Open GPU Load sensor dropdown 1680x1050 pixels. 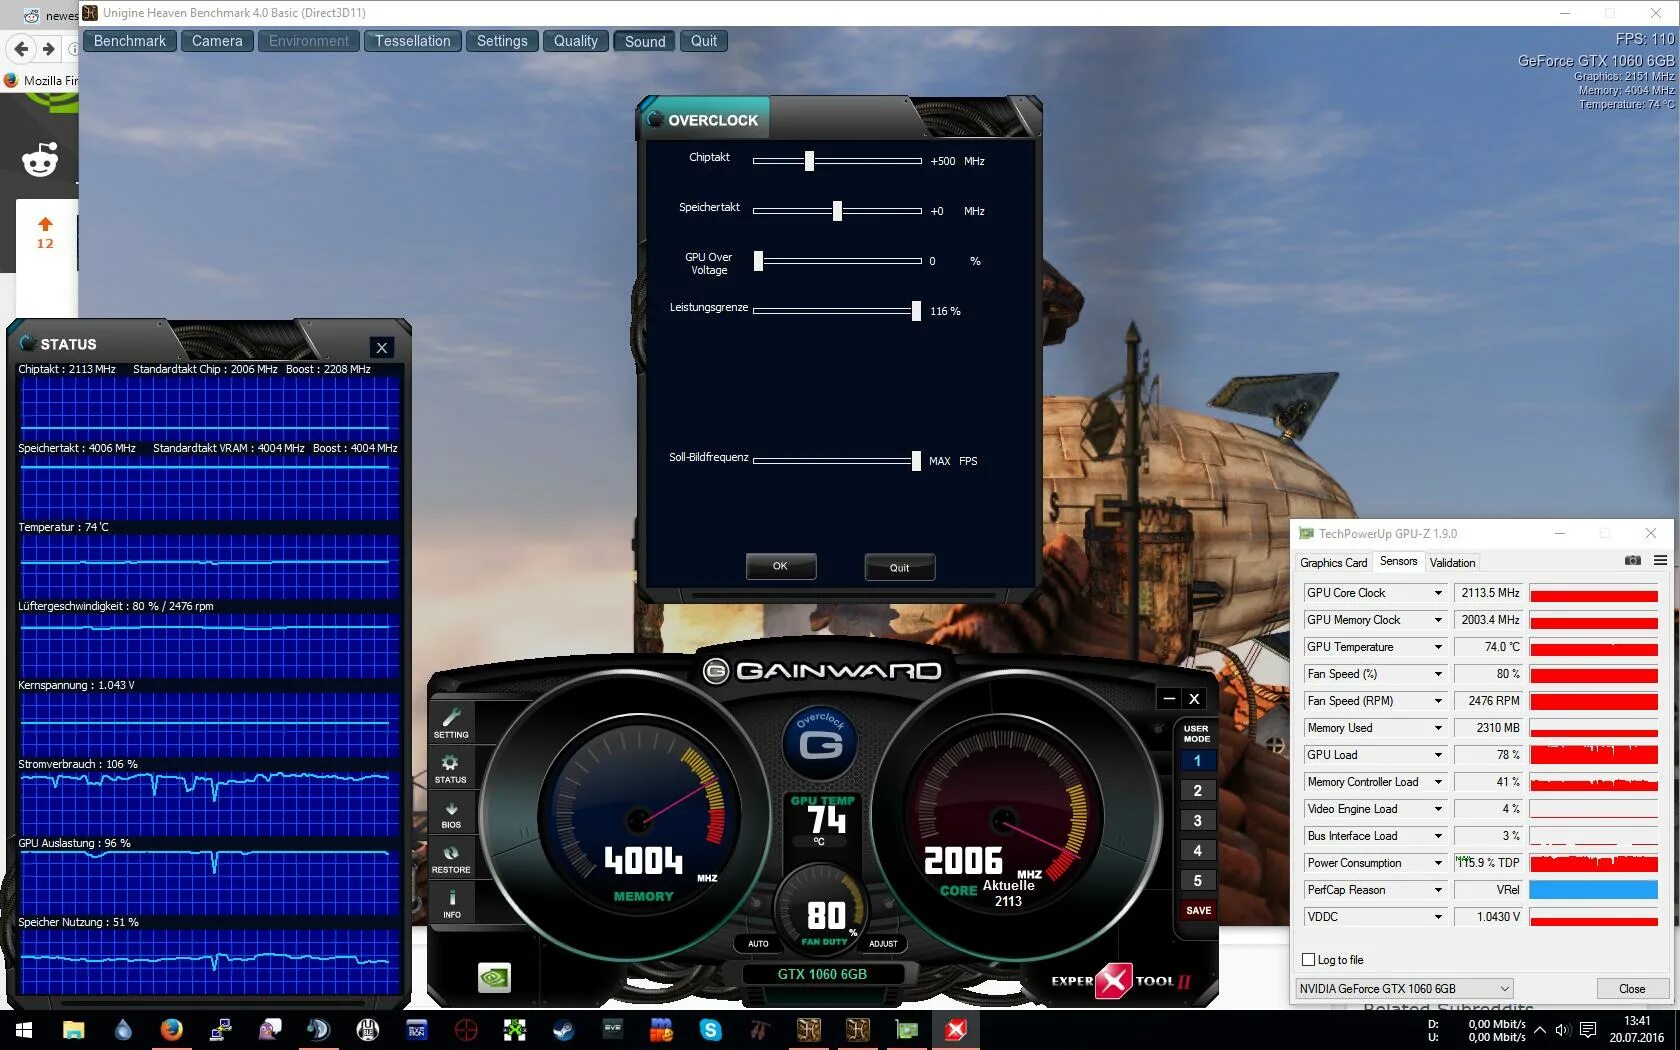[x=1438, y=755]
